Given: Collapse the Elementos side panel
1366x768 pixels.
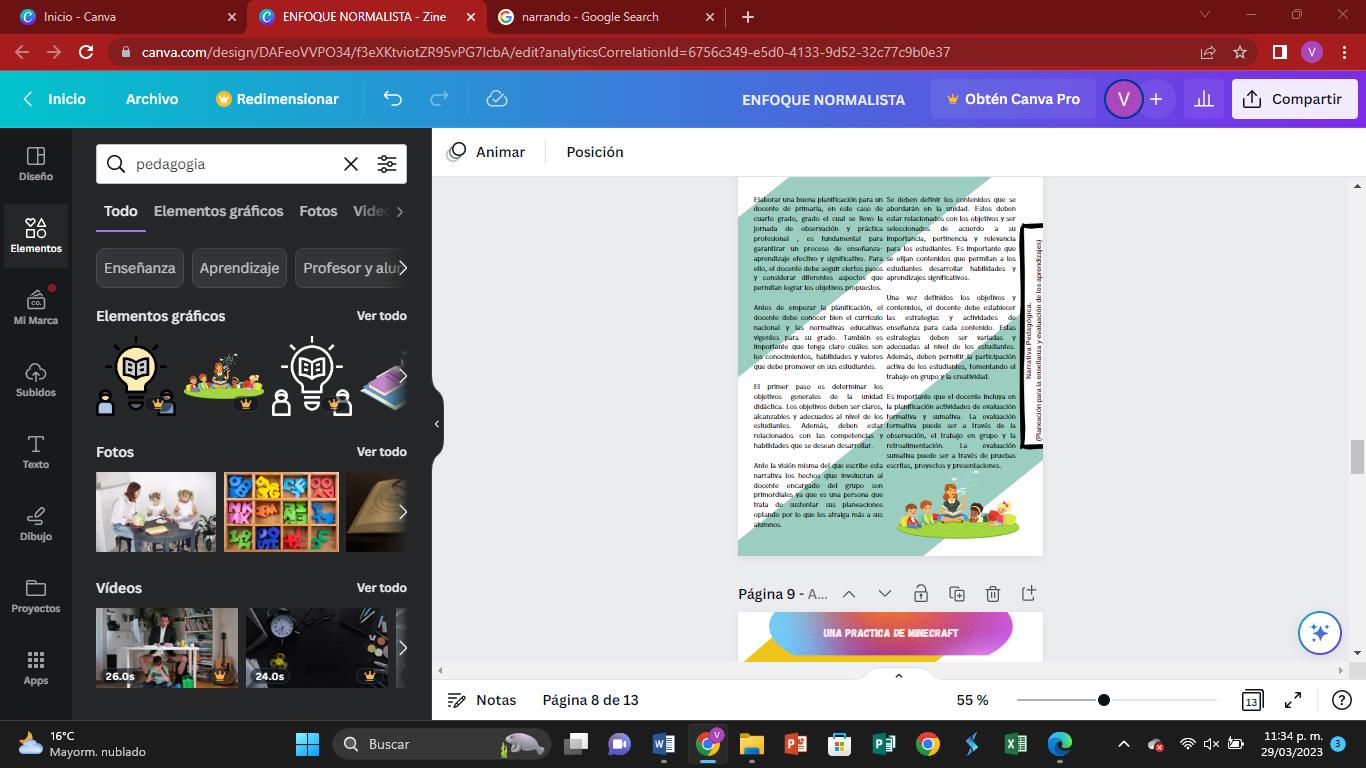Looking at the screenshot, I should pos(437,424).
